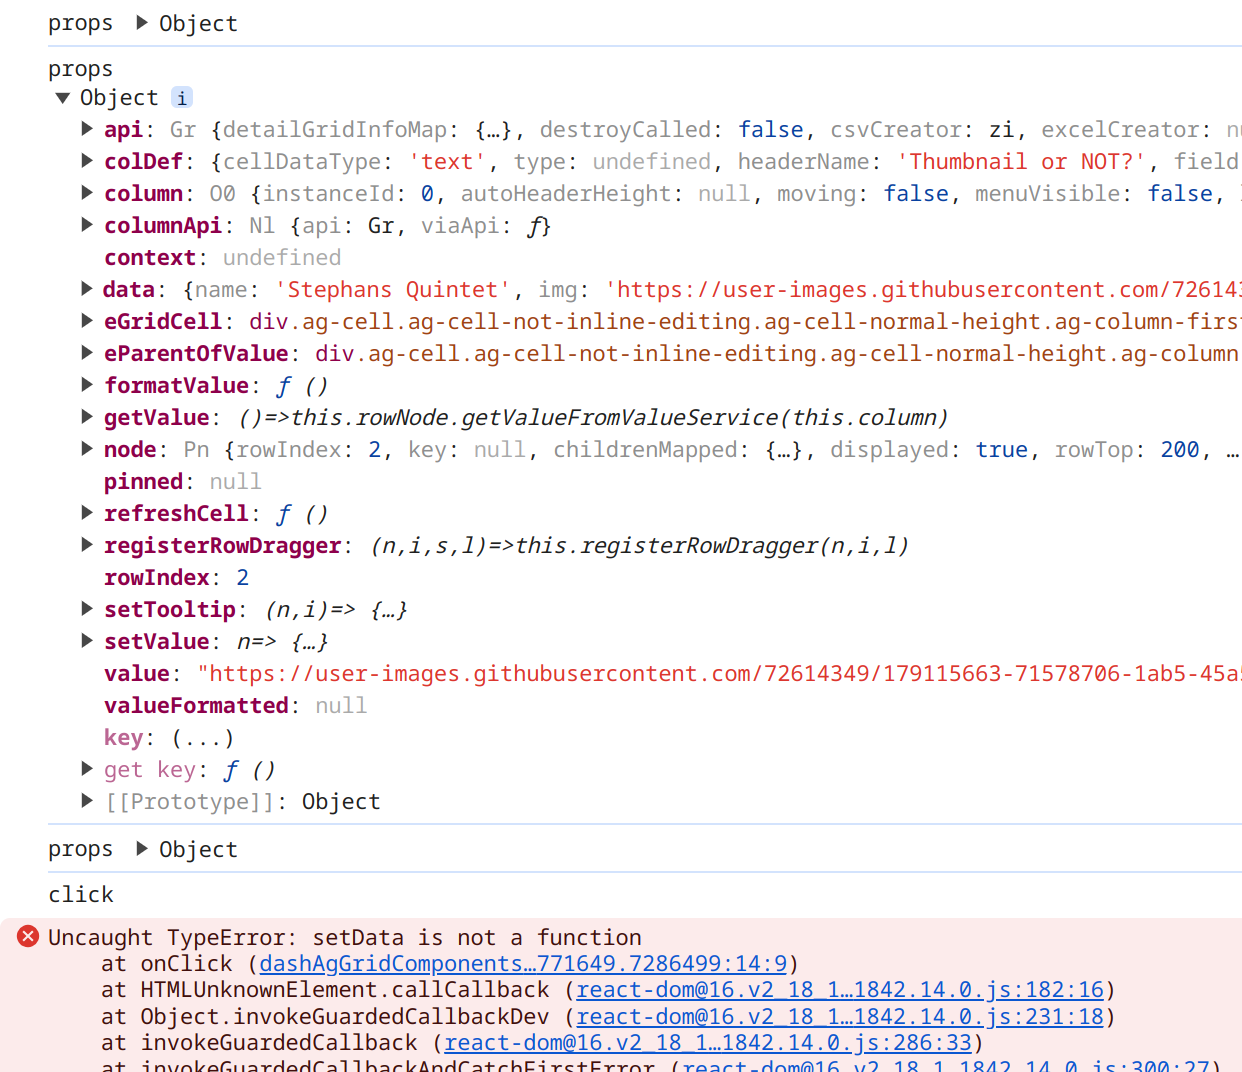Open react-dom link at line 231:18

click(x=840, y=1017)
